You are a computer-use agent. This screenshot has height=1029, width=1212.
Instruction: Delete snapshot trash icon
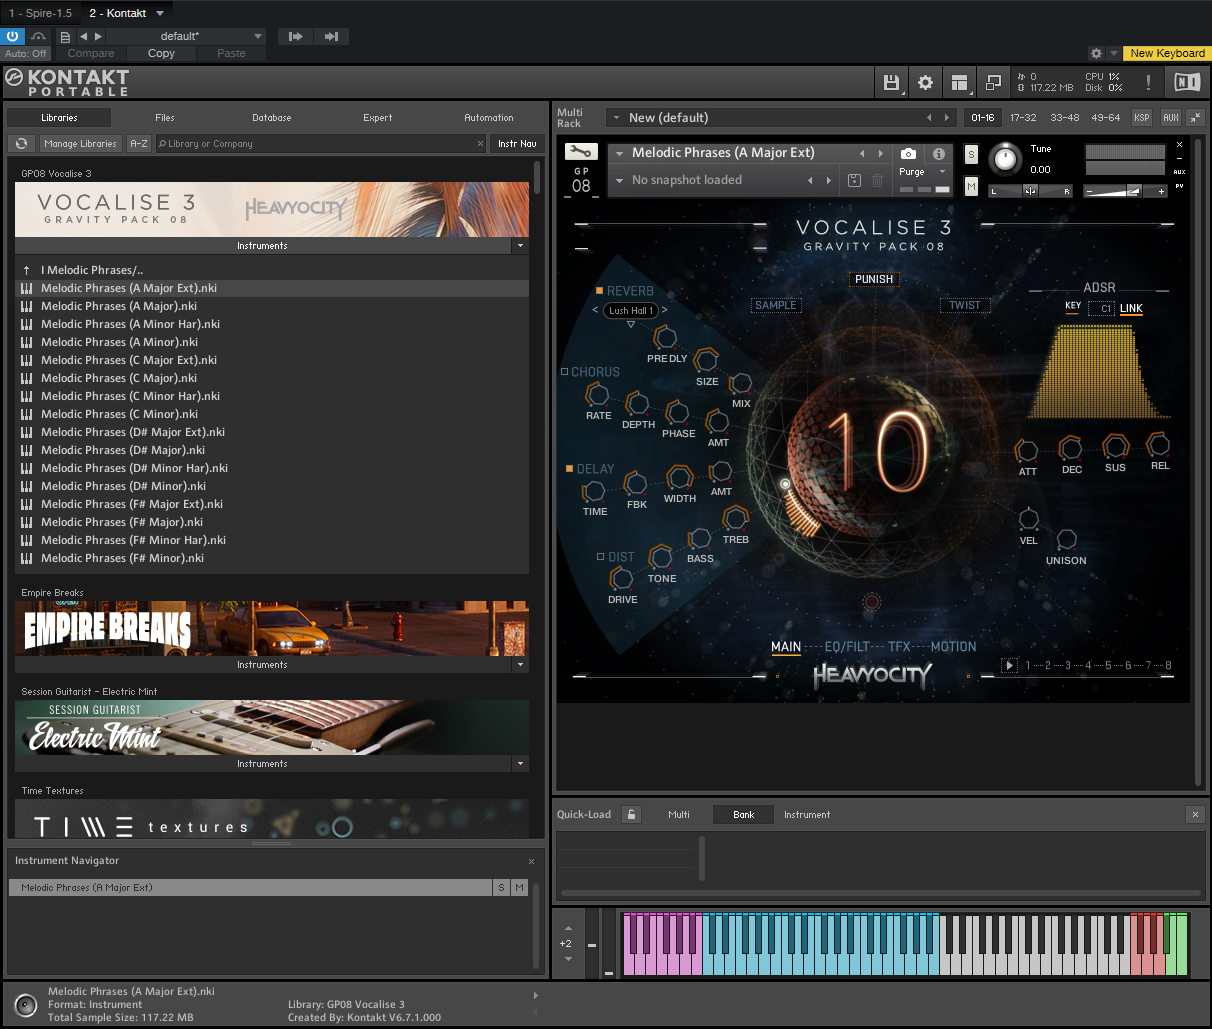877,181
